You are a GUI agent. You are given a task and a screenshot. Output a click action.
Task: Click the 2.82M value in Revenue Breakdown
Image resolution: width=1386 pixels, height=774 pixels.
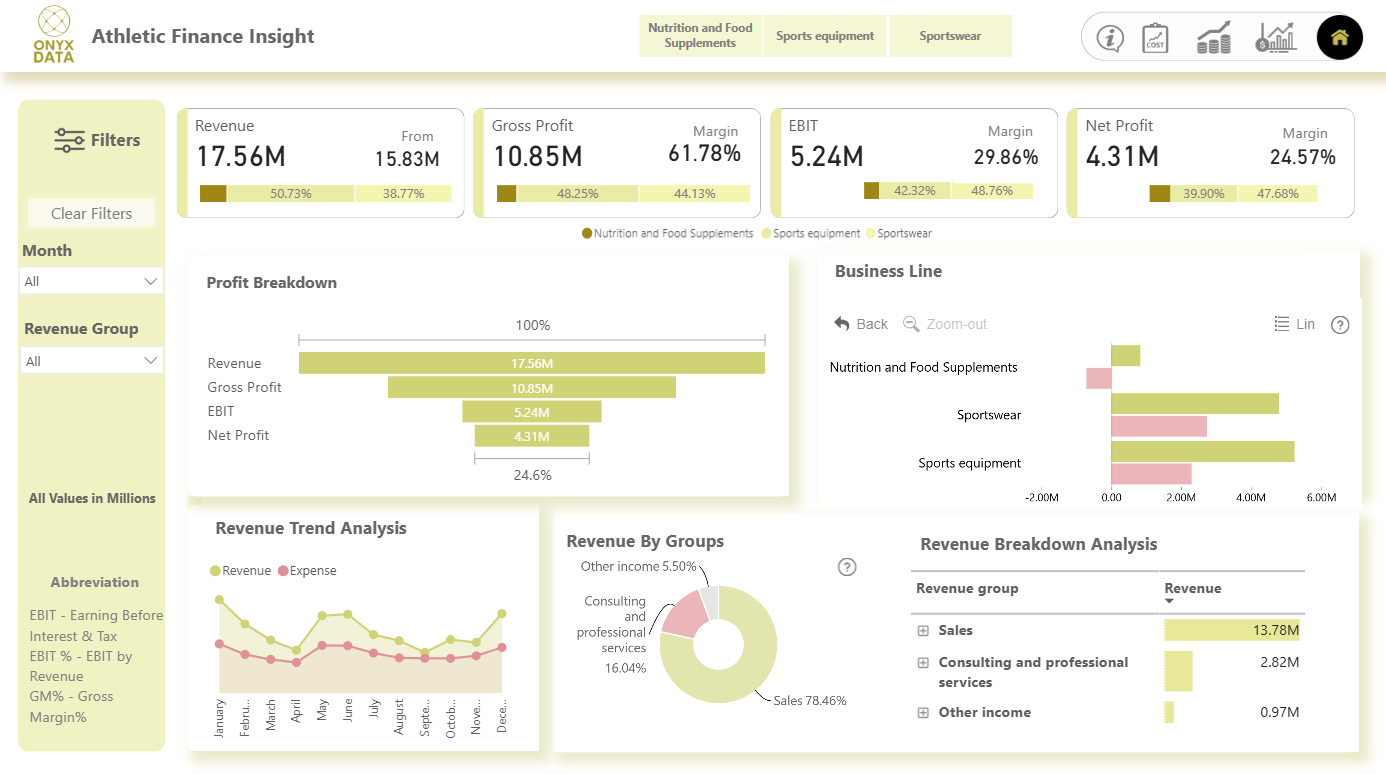pos(1279,662)
